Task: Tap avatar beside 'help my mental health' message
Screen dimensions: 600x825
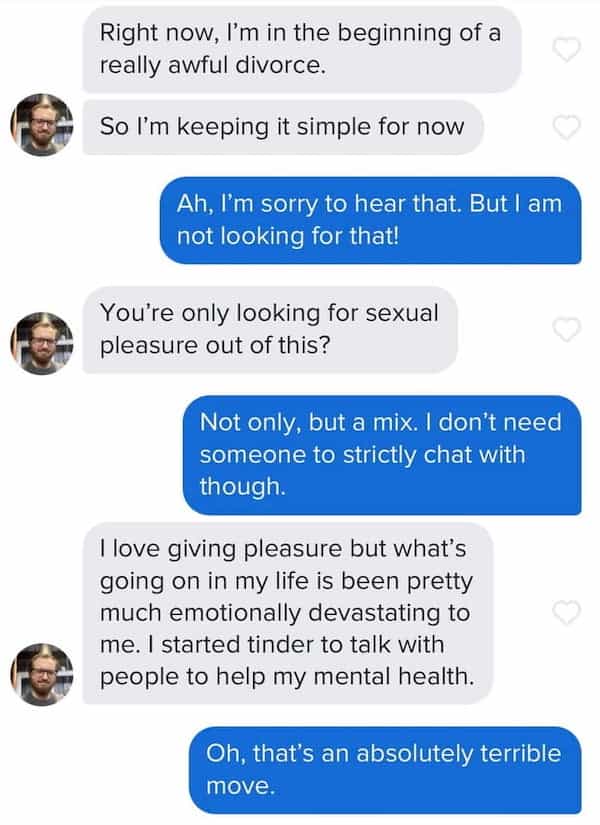Action: click(x=42, y=674)
